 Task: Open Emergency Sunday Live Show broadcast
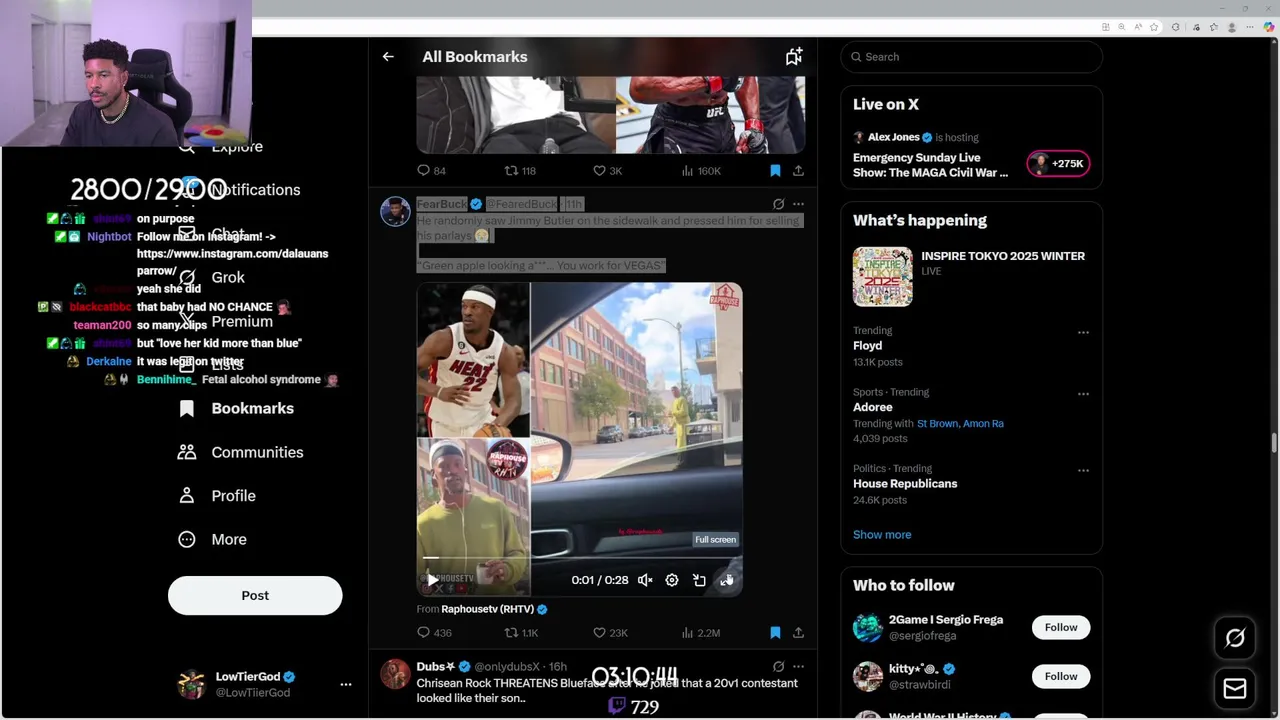(x=930, y=165)
